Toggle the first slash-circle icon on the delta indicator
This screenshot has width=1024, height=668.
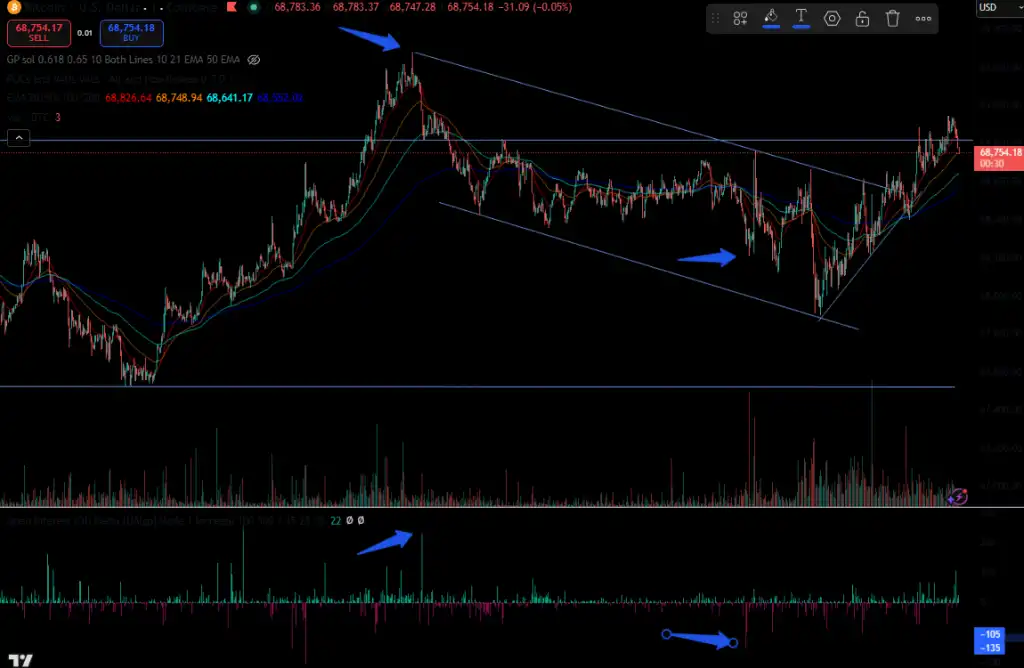(350, 520)
